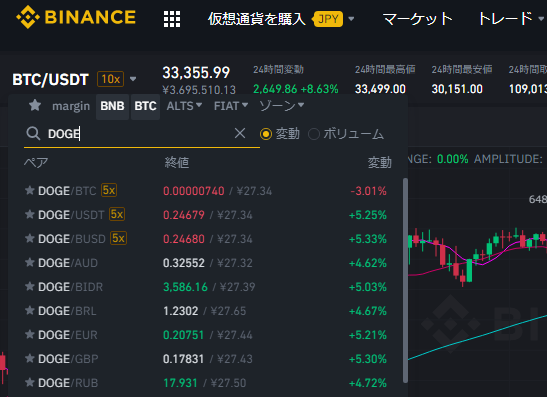547x397 pixels.
Task: Favorite the DOGE/USDT pair star
Action: [x=30, y=215]
